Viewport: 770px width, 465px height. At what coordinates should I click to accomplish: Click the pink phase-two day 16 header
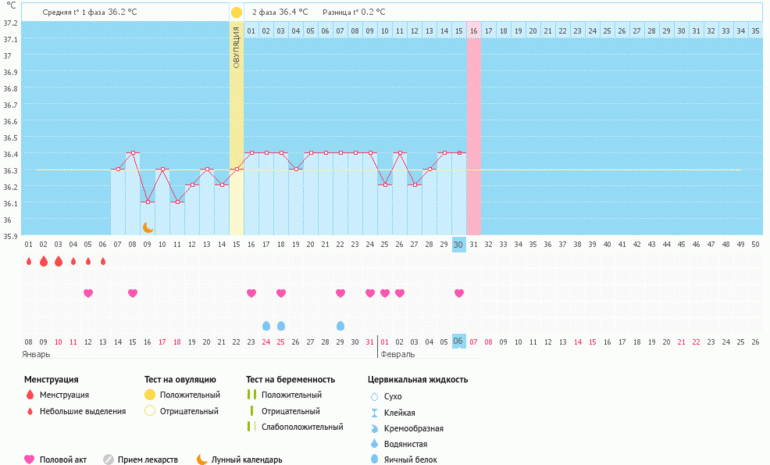473,32
